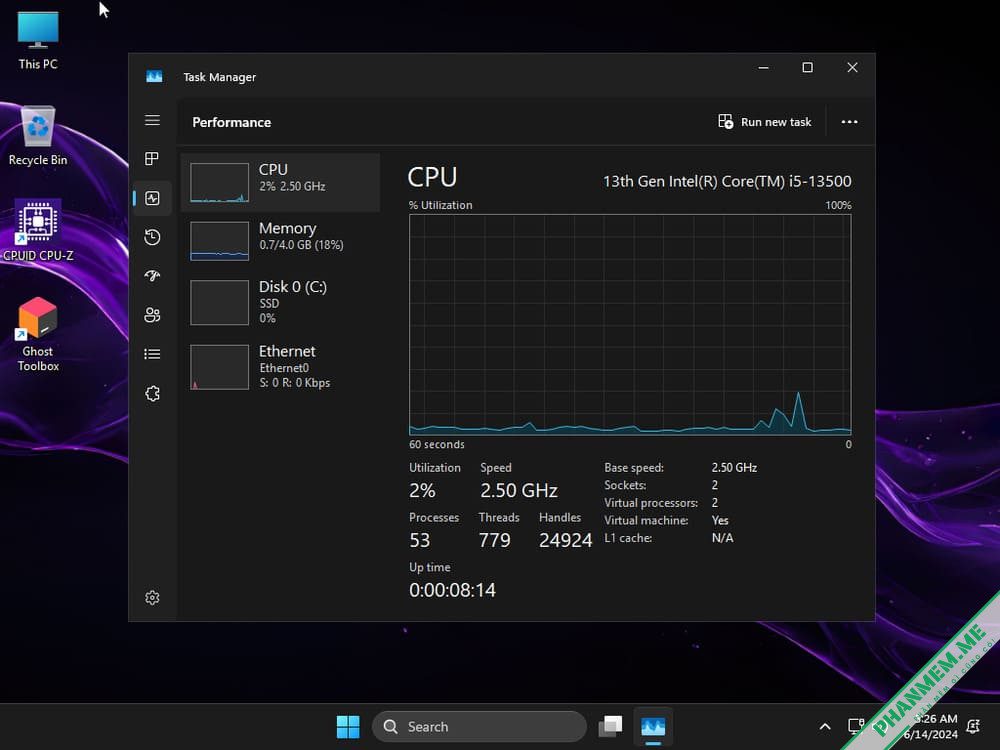
Task: Open the Services page puzzle icon
Action: coord(152,393)
